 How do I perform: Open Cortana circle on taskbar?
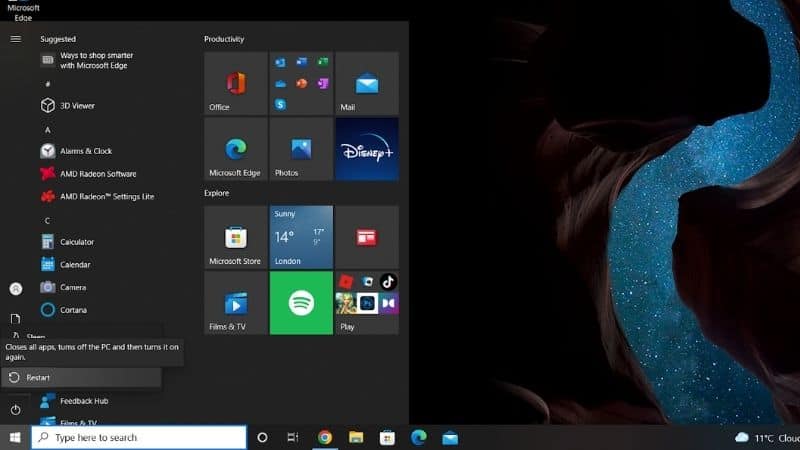[x=262, y=438]
